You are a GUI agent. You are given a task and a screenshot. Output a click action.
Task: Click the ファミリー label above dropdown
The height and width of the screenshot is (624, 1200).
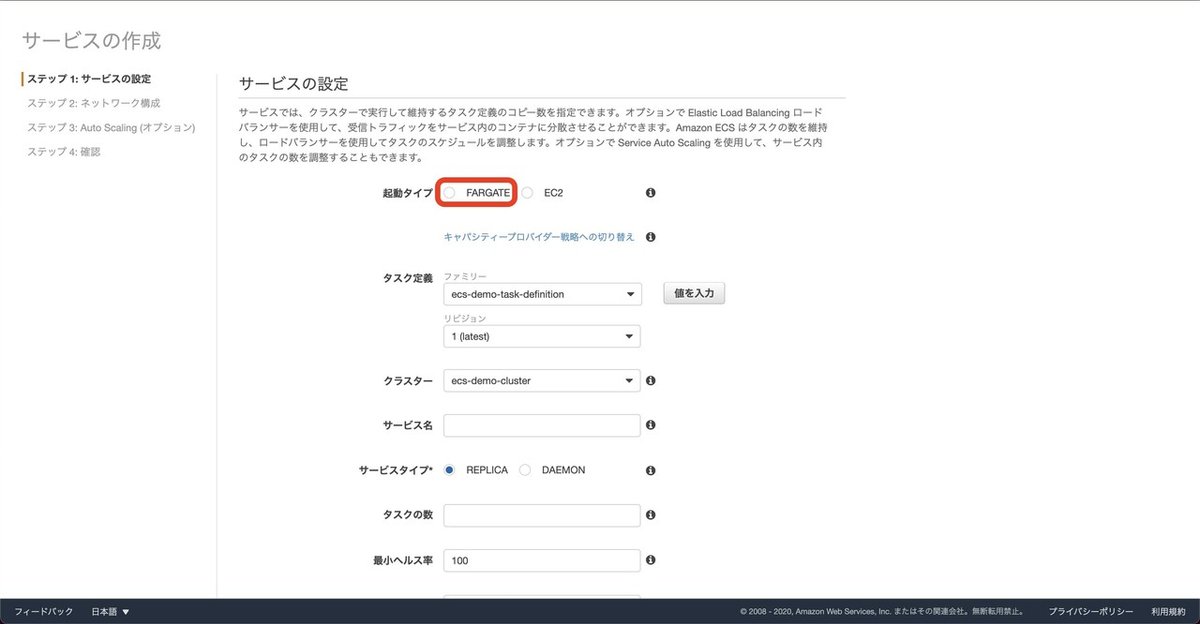click(x=465, y=275)
